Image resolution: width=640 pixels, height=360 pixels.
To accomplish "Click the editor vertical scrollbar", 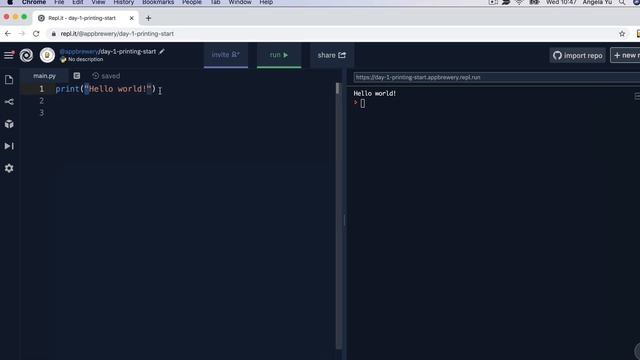I will (338, 216).
